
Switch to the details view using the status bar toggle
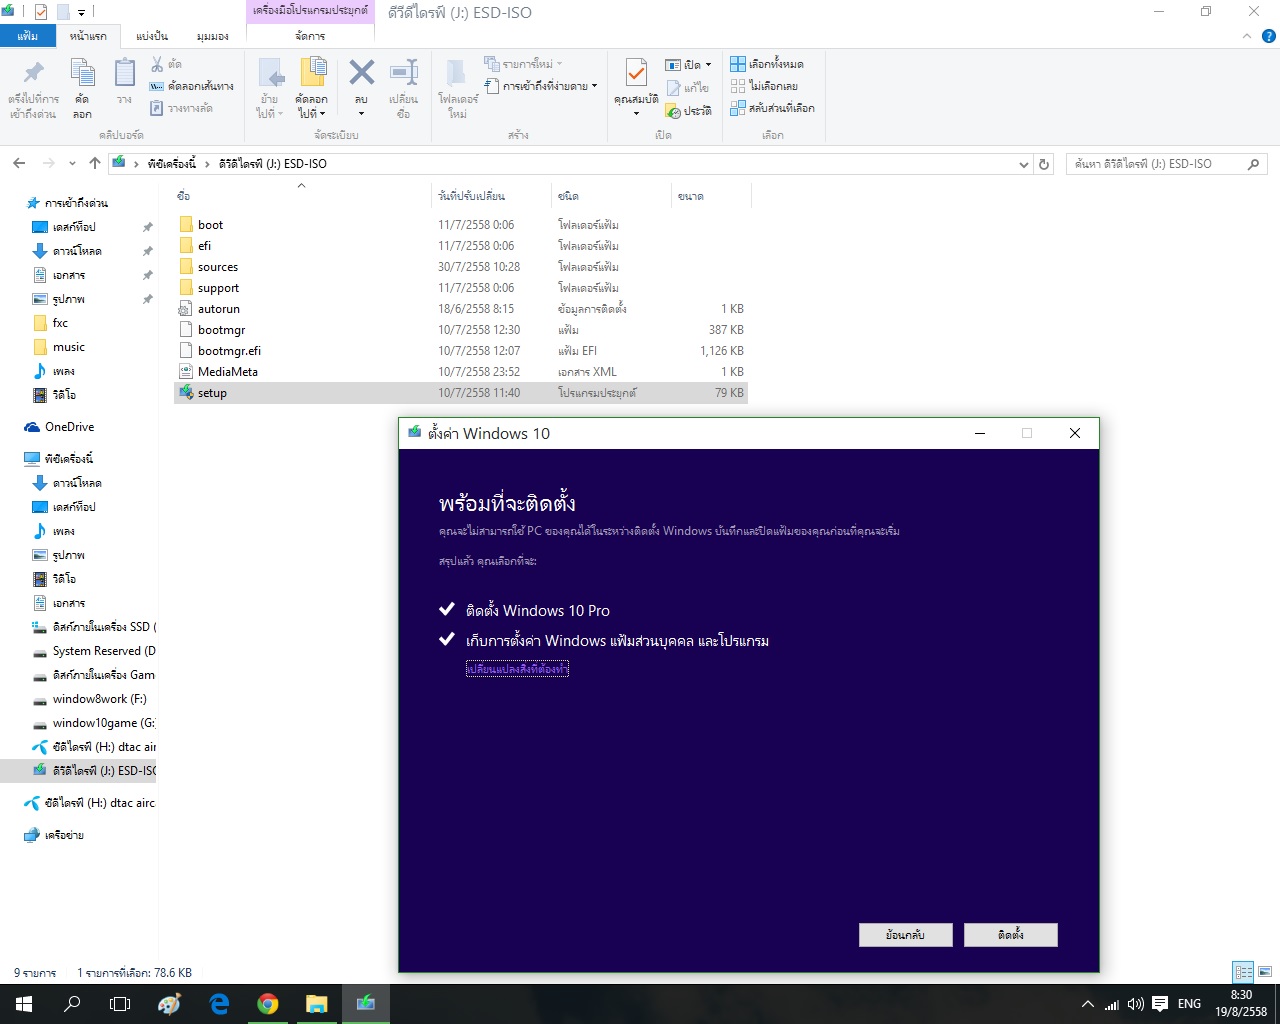coord(1243,972)
